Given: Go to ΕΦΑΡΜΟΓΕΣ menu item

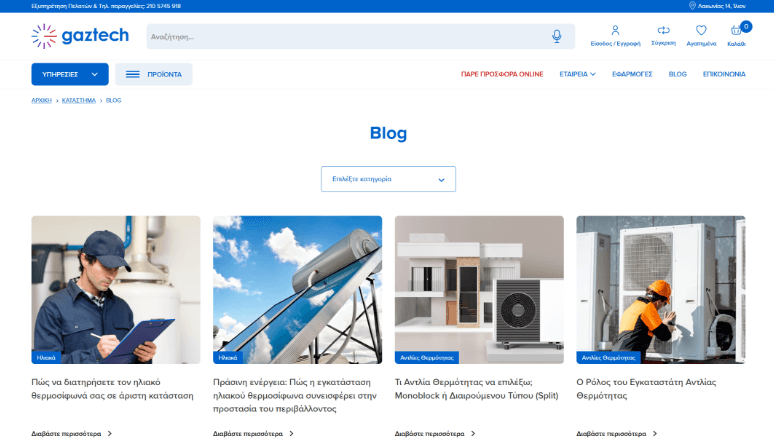Looking at the screenshot, I should (631, 74).
